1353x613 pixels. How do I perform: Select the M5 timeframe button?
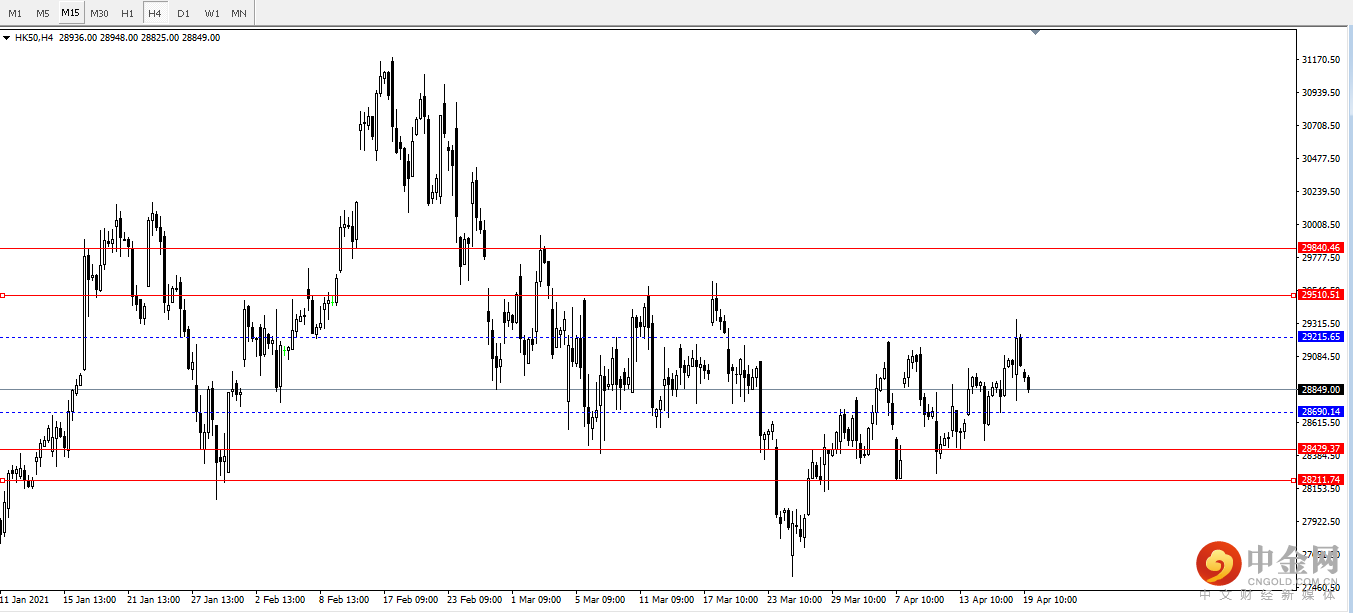click(x=43, y=13)
